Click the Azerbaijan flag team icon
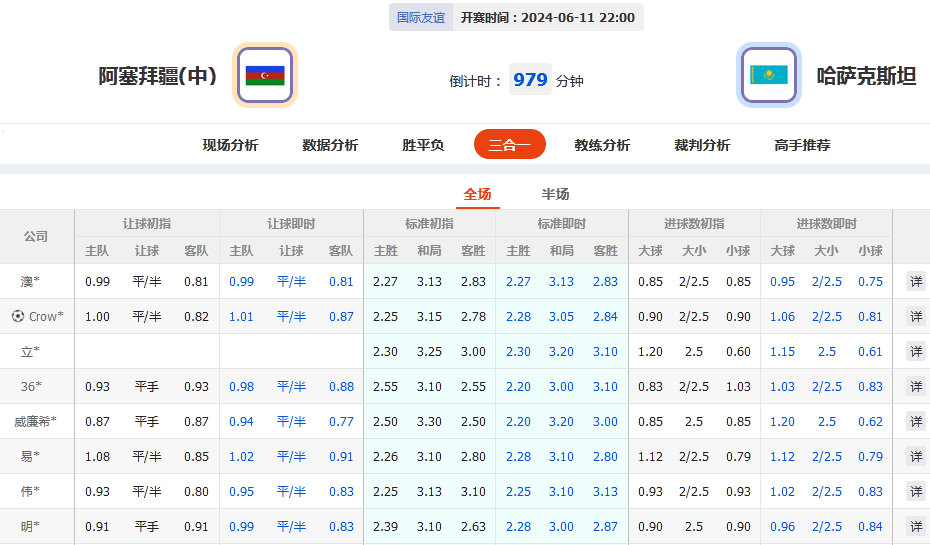This screenshot has width=930, height=545. coord(265,75)
